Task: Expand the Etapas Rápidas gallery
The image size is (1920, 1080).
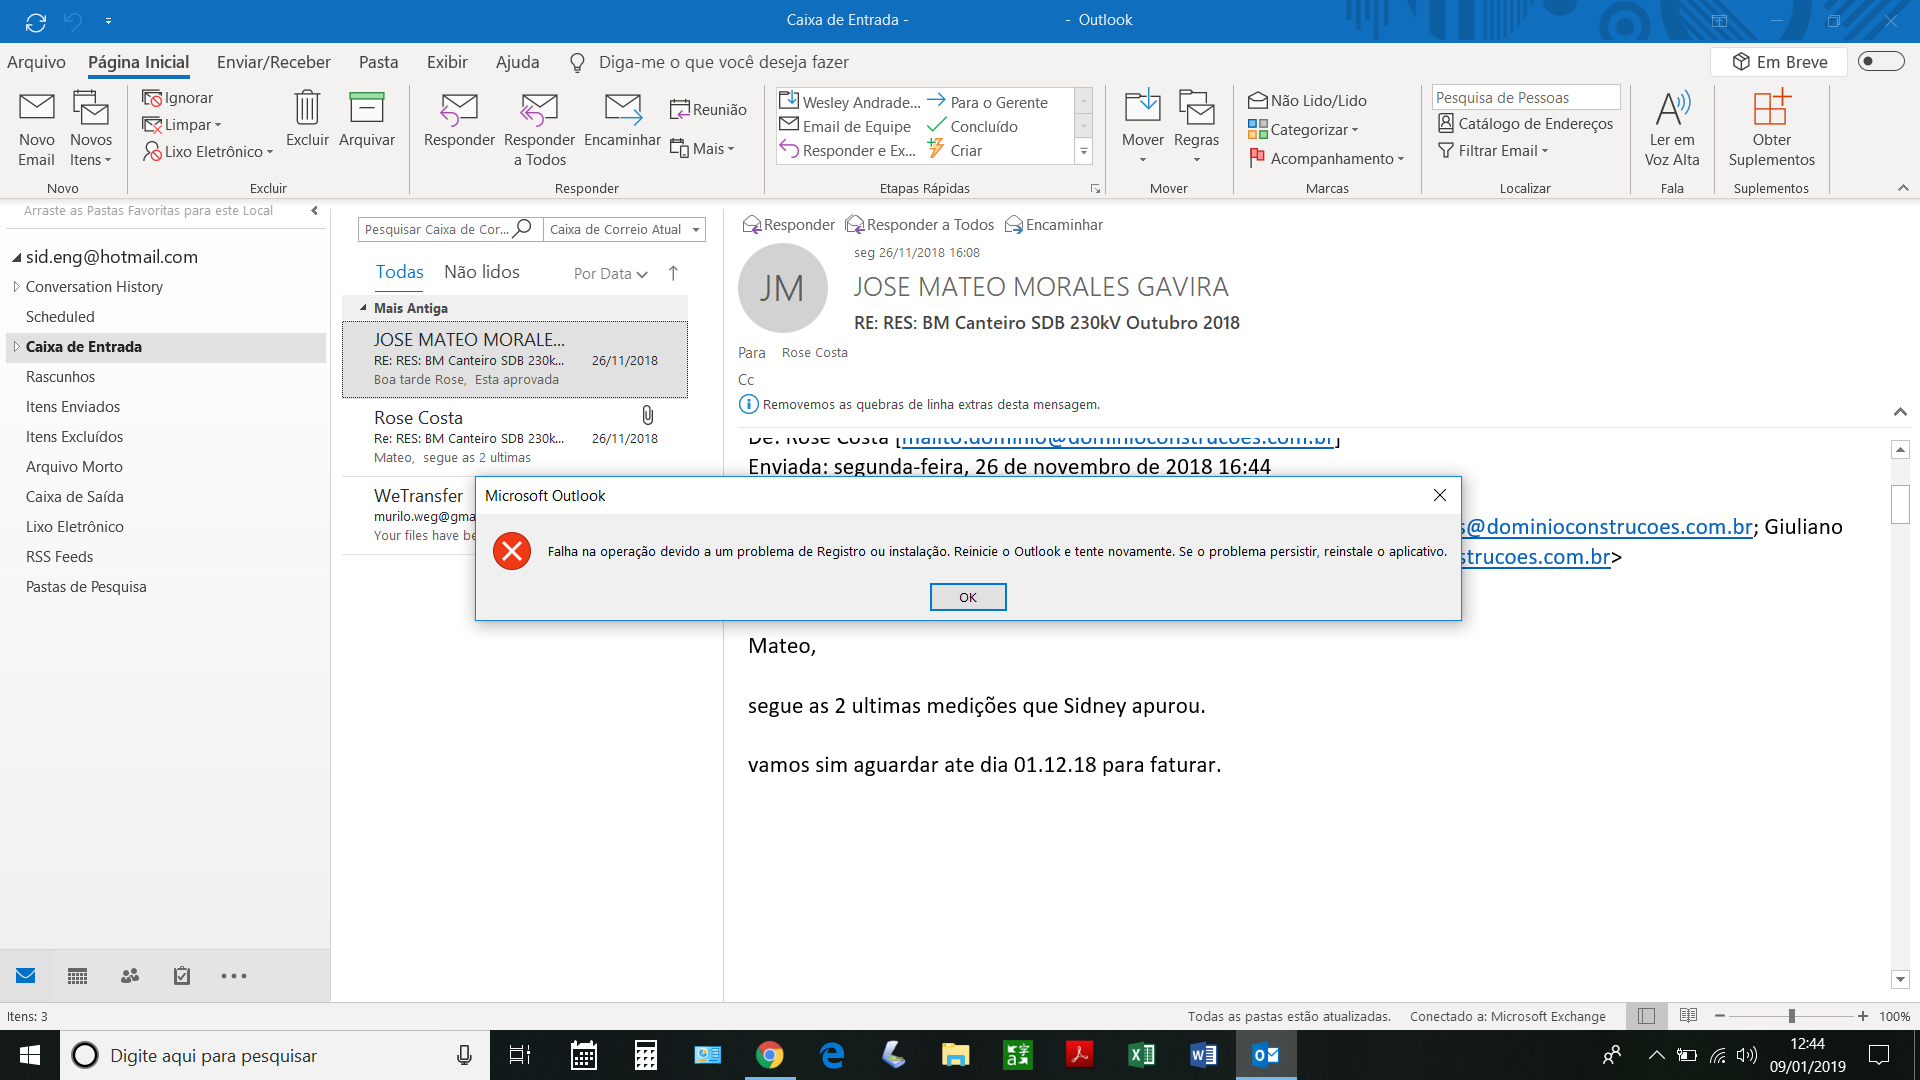Action: [1083, 151]
